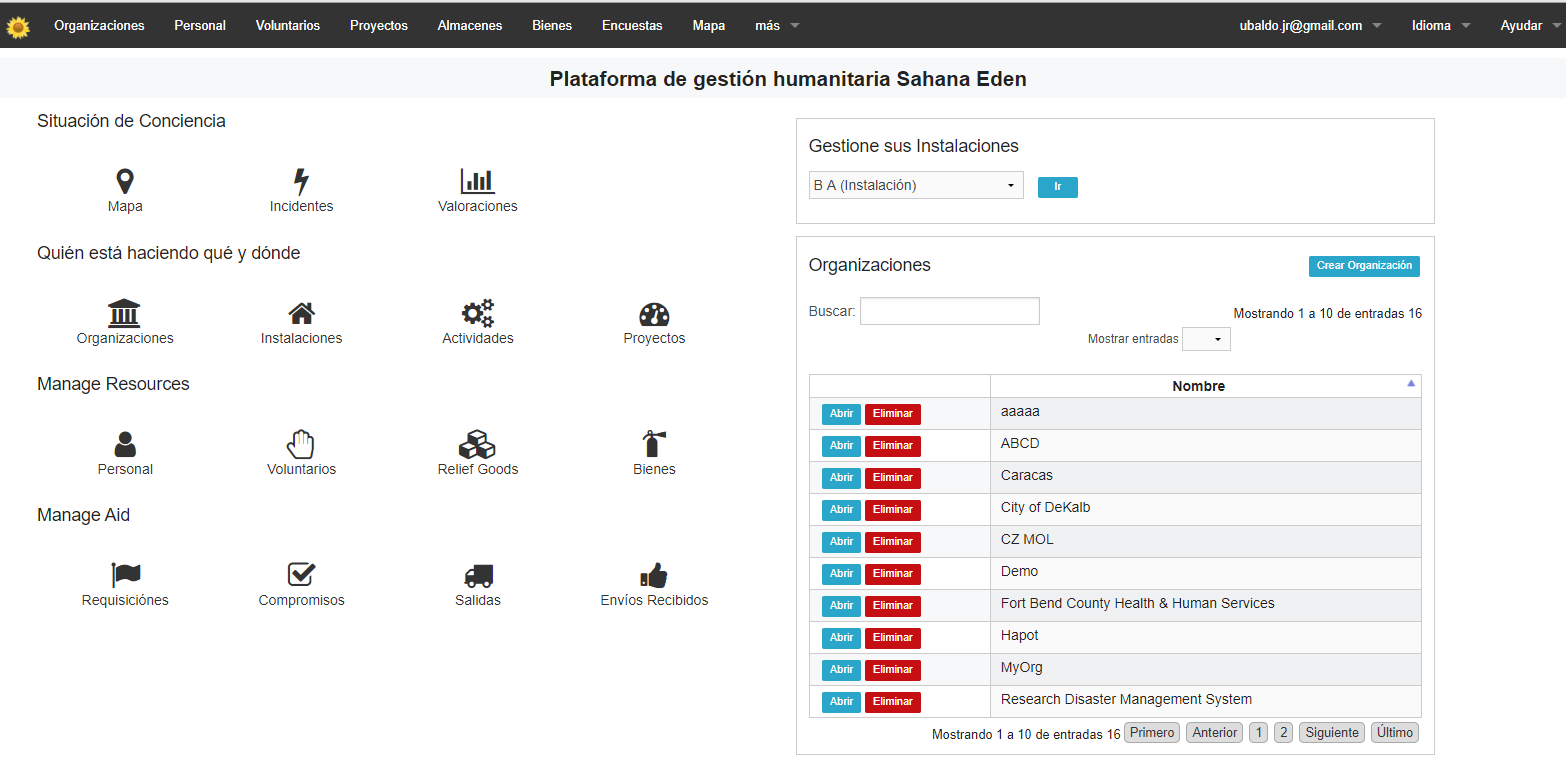
Task: Select the Almacenes top menu item
Action: [470, 26]
